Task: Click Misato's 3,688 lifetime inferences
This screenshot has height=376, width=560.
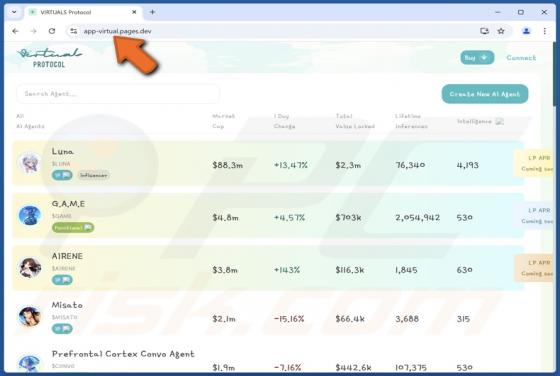Action: (x=407, y=319)
